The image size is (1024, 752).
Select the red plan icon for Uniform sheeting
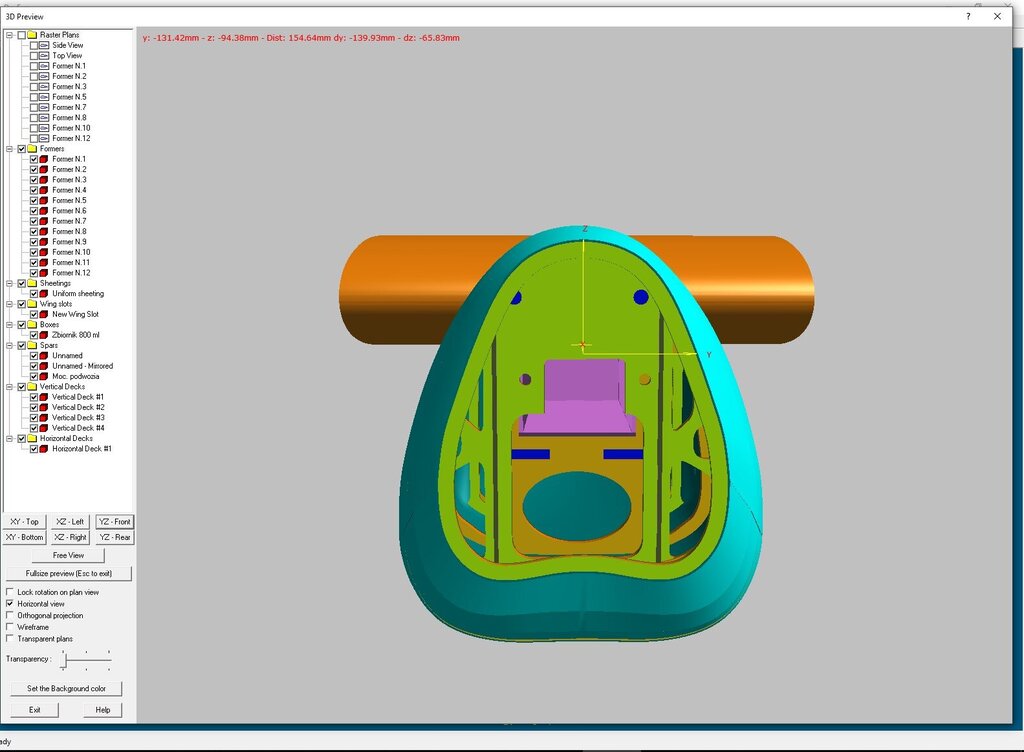[x=44, y=293]
